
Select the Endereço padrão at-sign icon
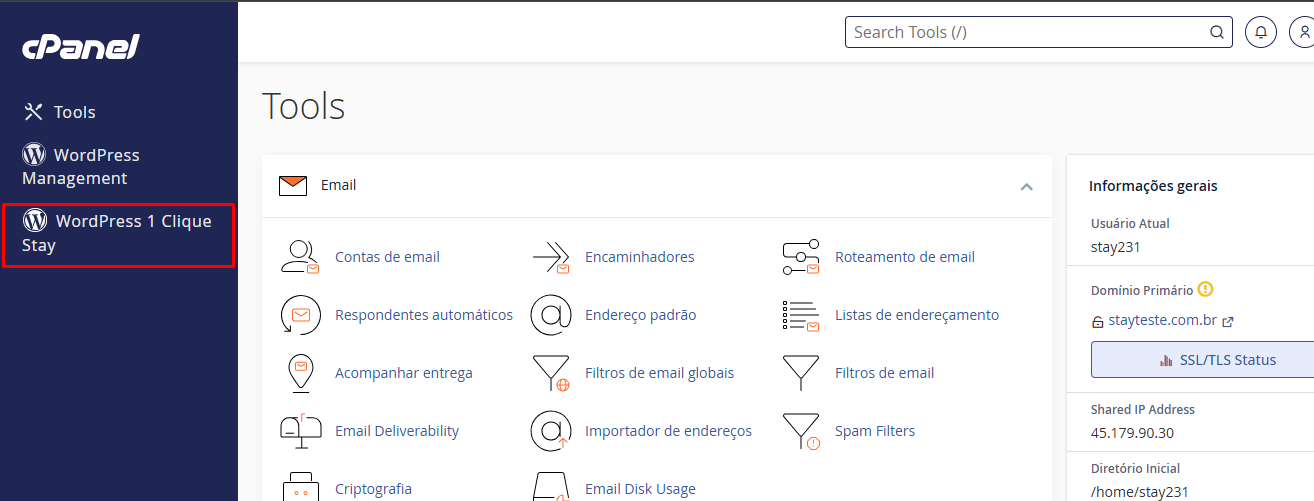click(x=550, y=315)
